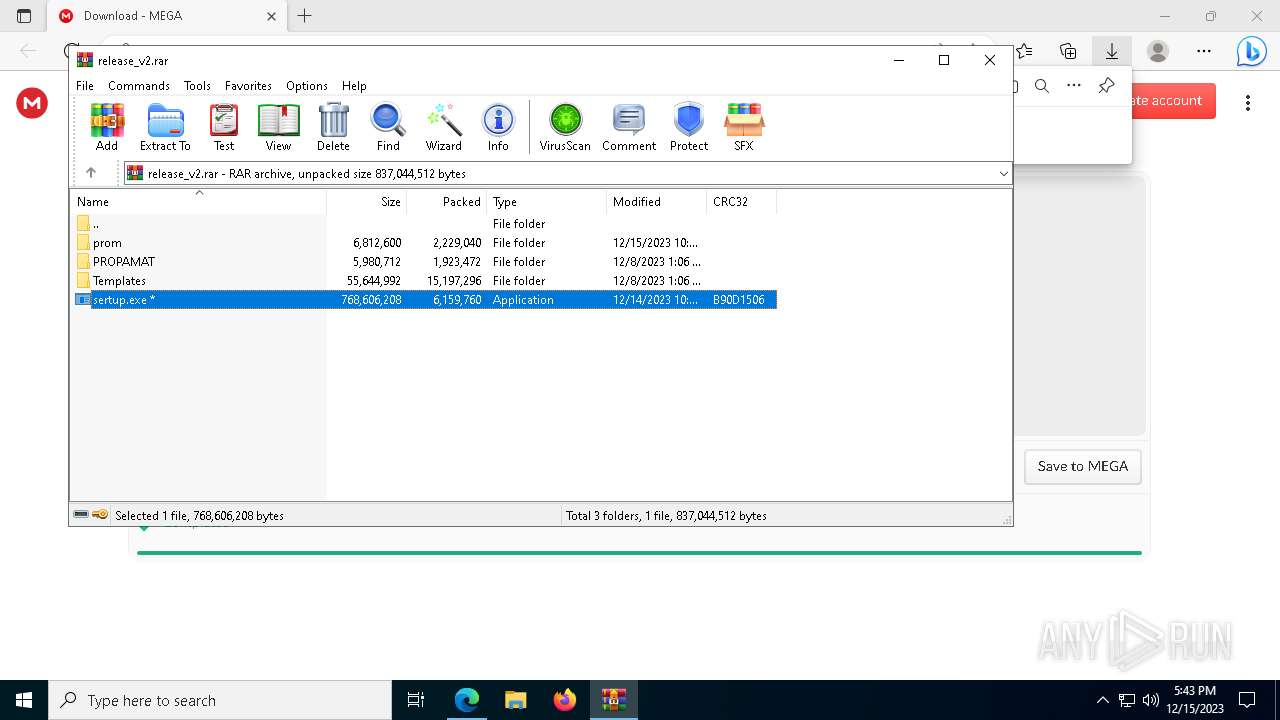Click the volume icon in tray

point(1151,700)
